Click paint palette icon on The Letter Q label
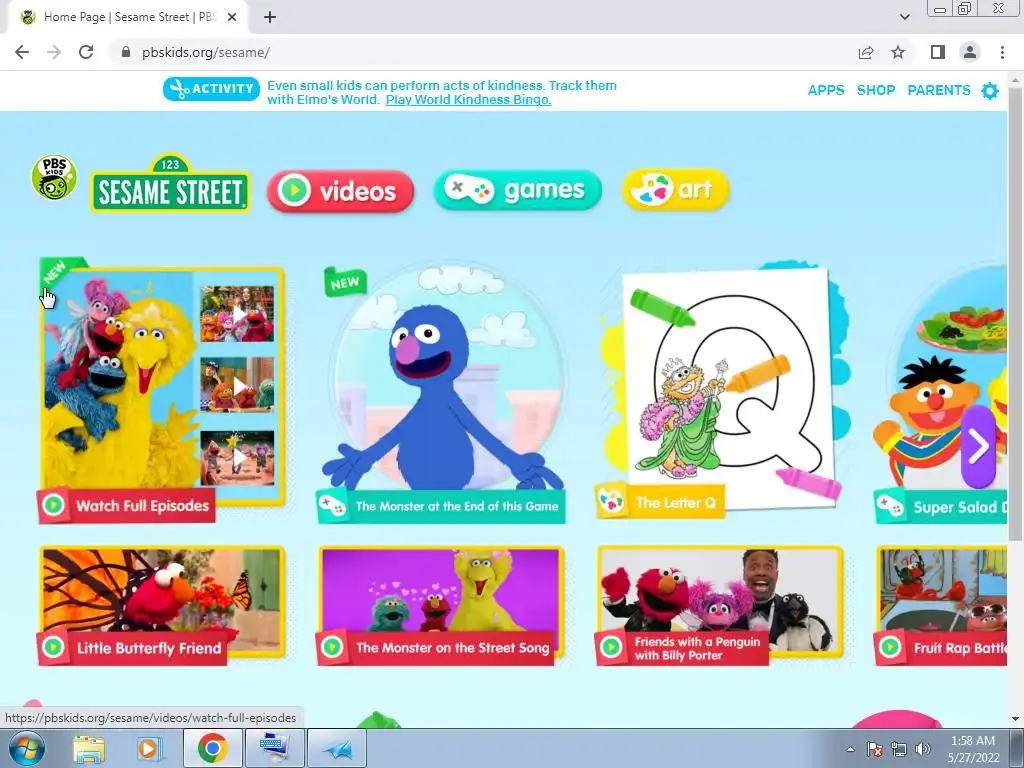Screen dimensions: 1024x768 click(x=612, y=501)
